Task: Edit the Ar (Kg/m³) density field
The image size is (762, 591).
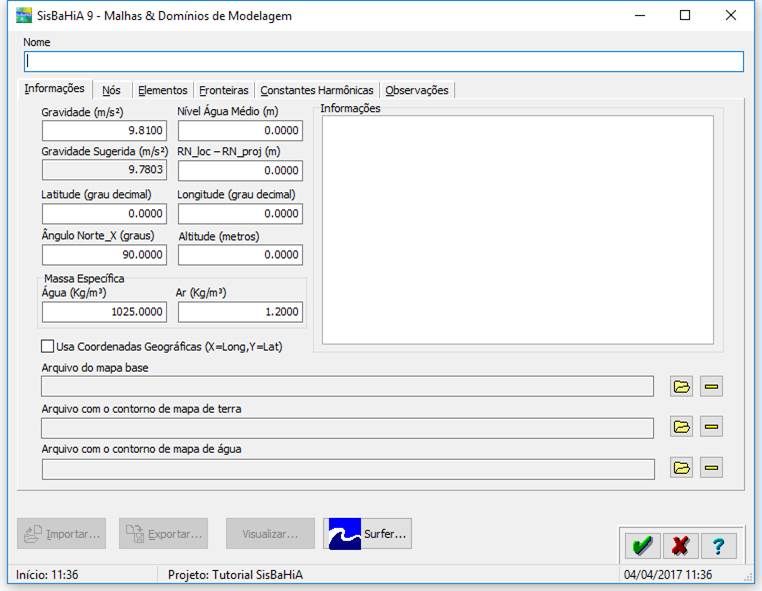Action: (240, 312)
